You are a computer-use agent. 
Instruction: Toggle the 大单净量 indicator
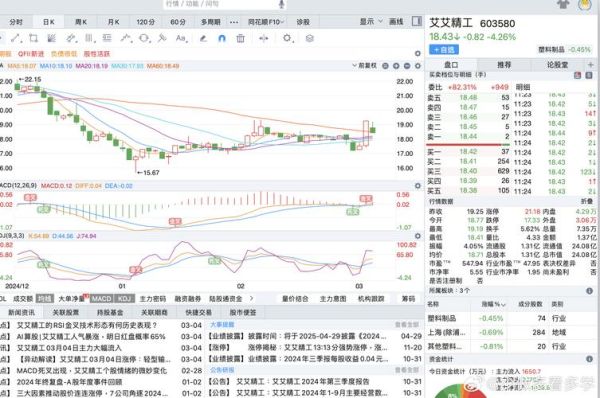click(x=71, y=298)
